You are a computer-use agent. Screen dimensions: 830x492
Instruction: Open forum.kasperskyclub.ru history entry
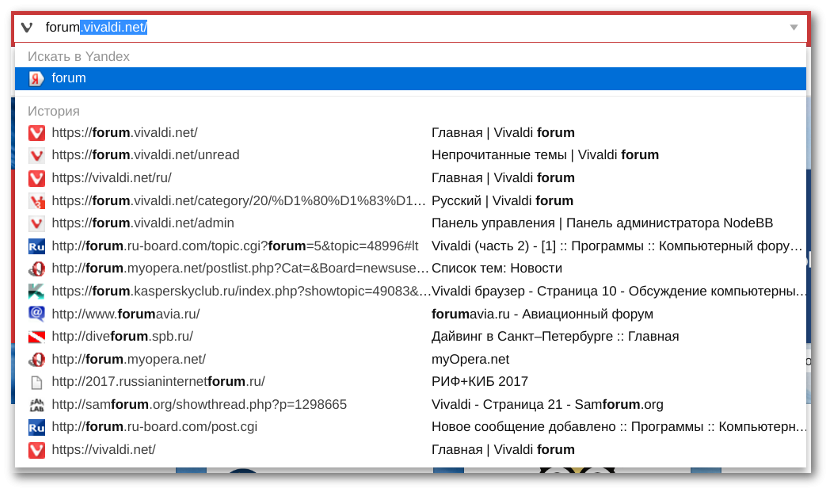click(x=410, y=291)
